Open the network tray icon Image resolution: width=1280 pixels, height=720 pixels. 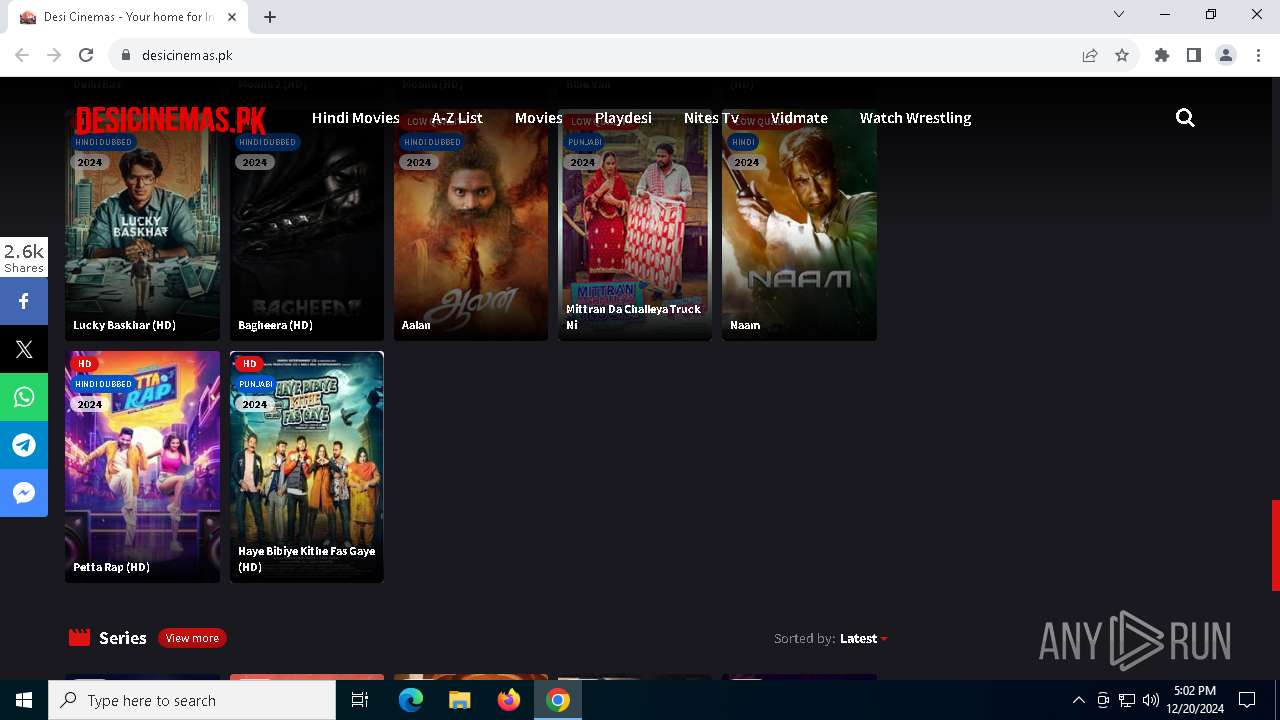point(1127,700)
